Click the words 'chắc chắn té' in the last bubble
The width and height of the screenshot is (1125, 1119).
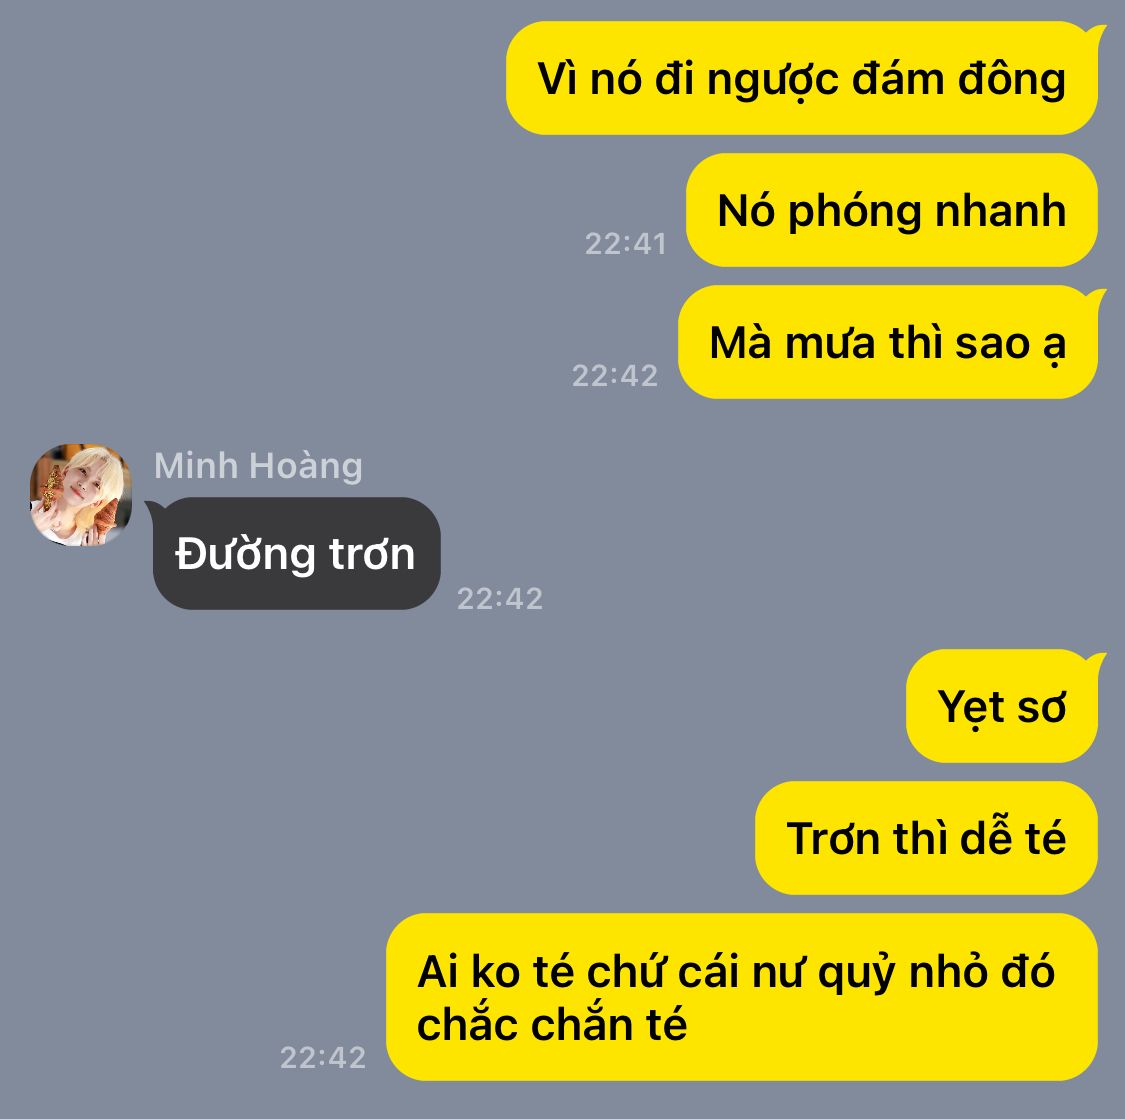552,1024
